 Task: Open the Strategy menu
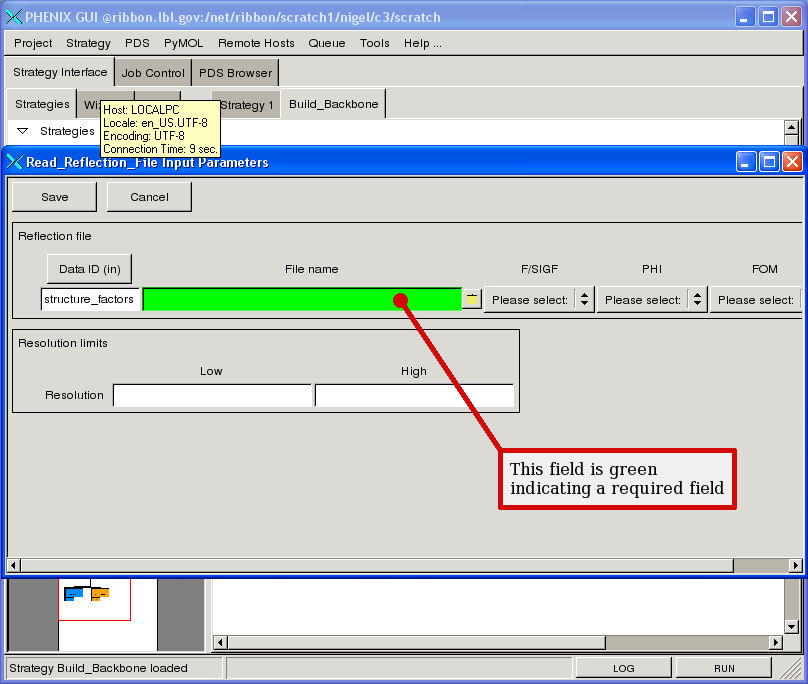click(x=88, y=43)
